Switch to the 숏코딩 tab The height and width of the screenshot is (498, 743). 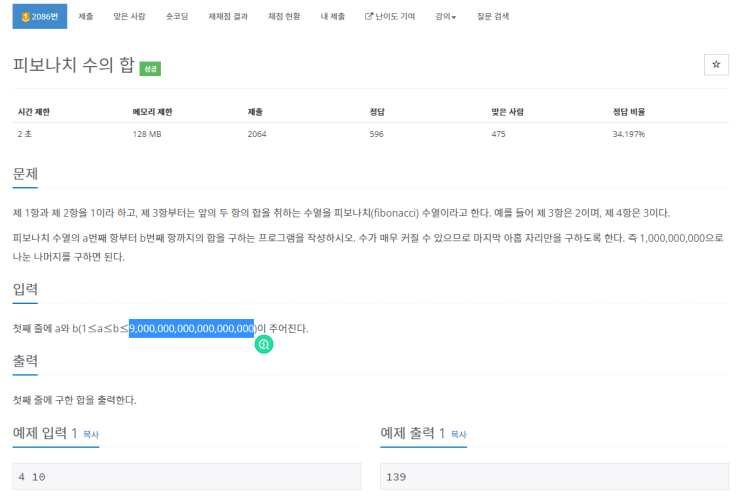coord(177,17)
